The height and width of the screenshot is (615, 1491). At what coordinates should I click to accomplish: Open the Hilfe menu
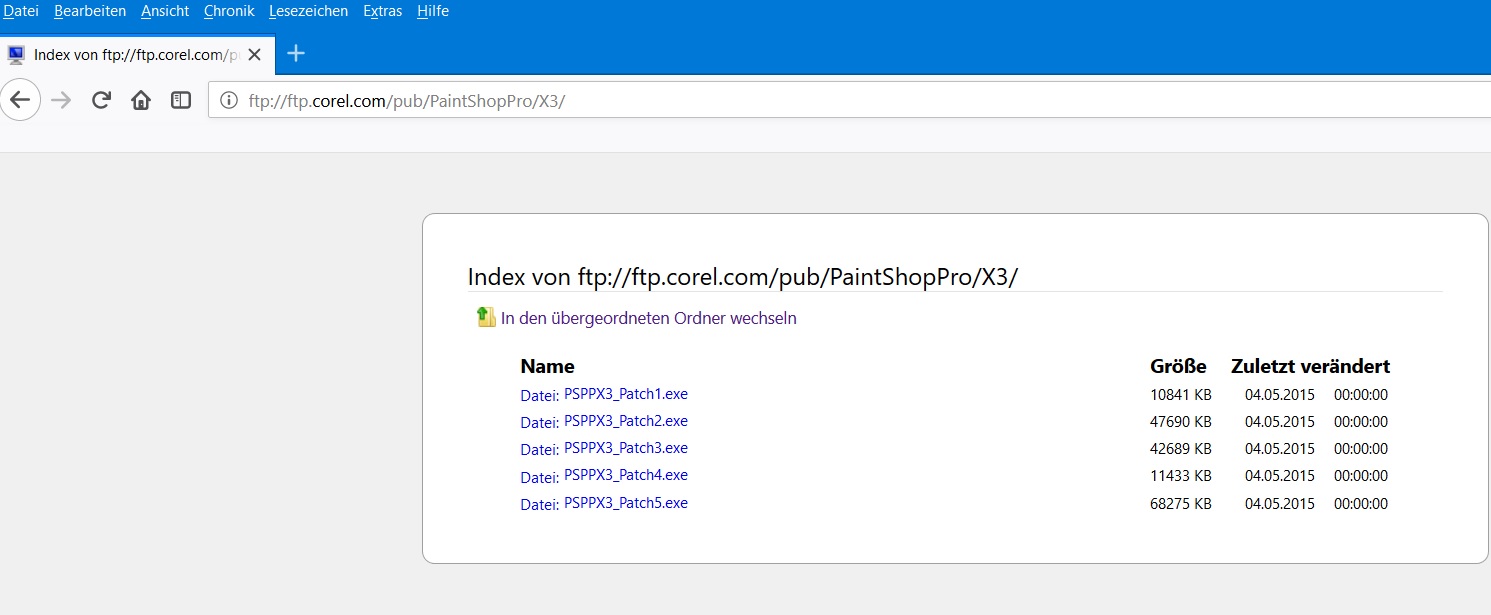tap(433, 11)
